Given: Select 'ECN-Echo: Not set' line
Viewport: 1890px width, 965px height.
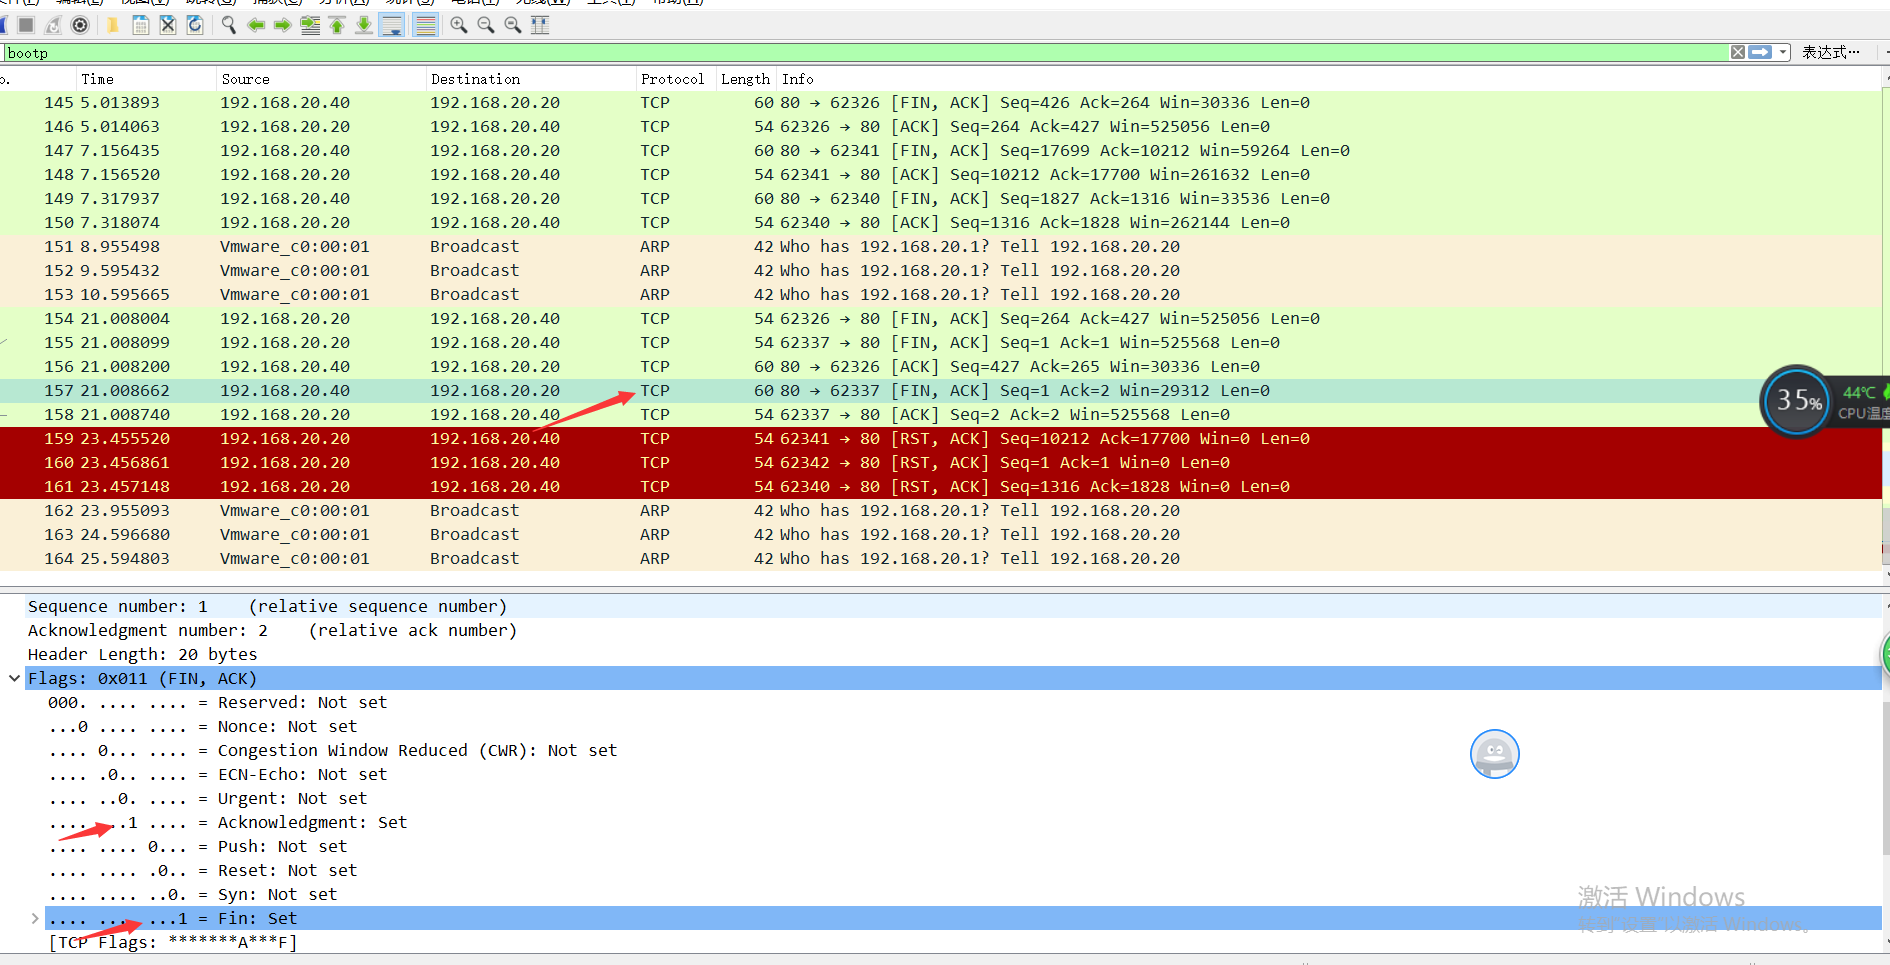Looking at the screenshot, I should pos(963,774).
